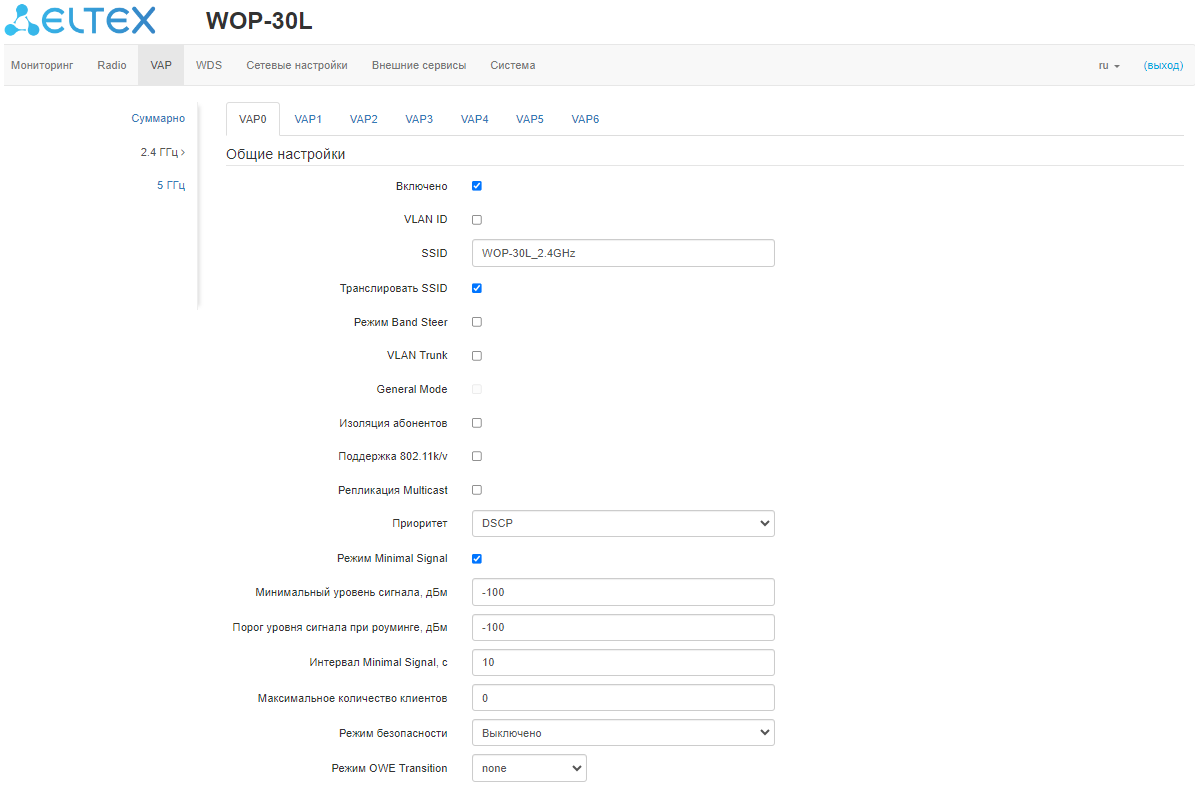Switch to the VAP2 tab
The height and width of the screenshot is (792, 1195).
point(364,119)
